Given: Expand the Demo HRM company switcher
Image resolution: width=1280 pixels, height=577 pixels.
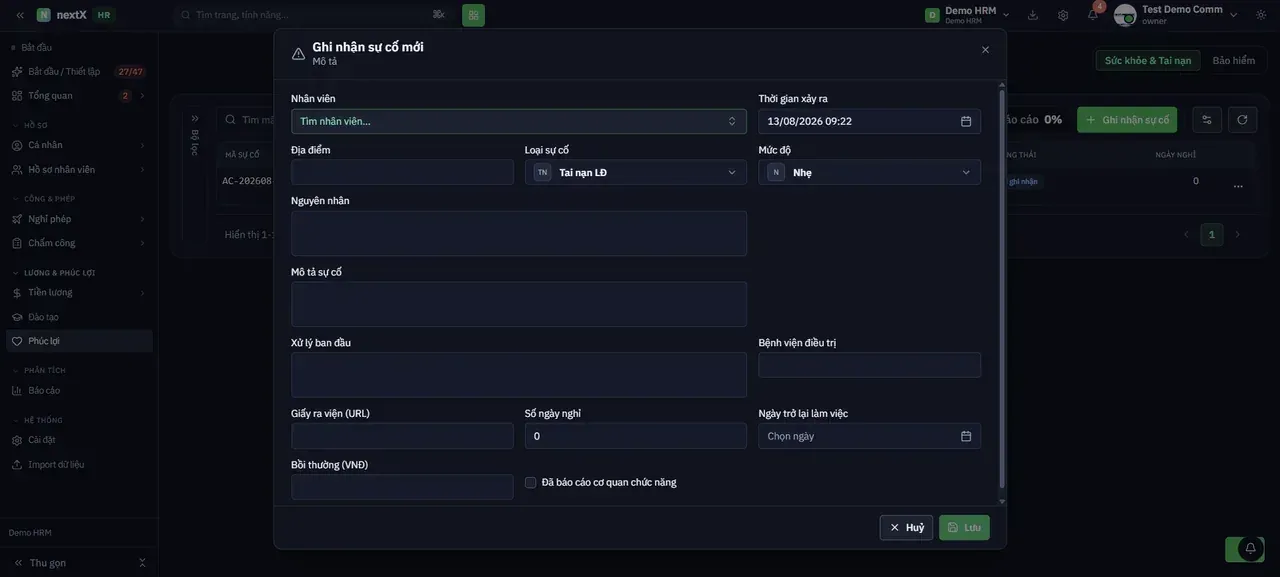Looking at the screenshot, I should [x=966, y=15].
